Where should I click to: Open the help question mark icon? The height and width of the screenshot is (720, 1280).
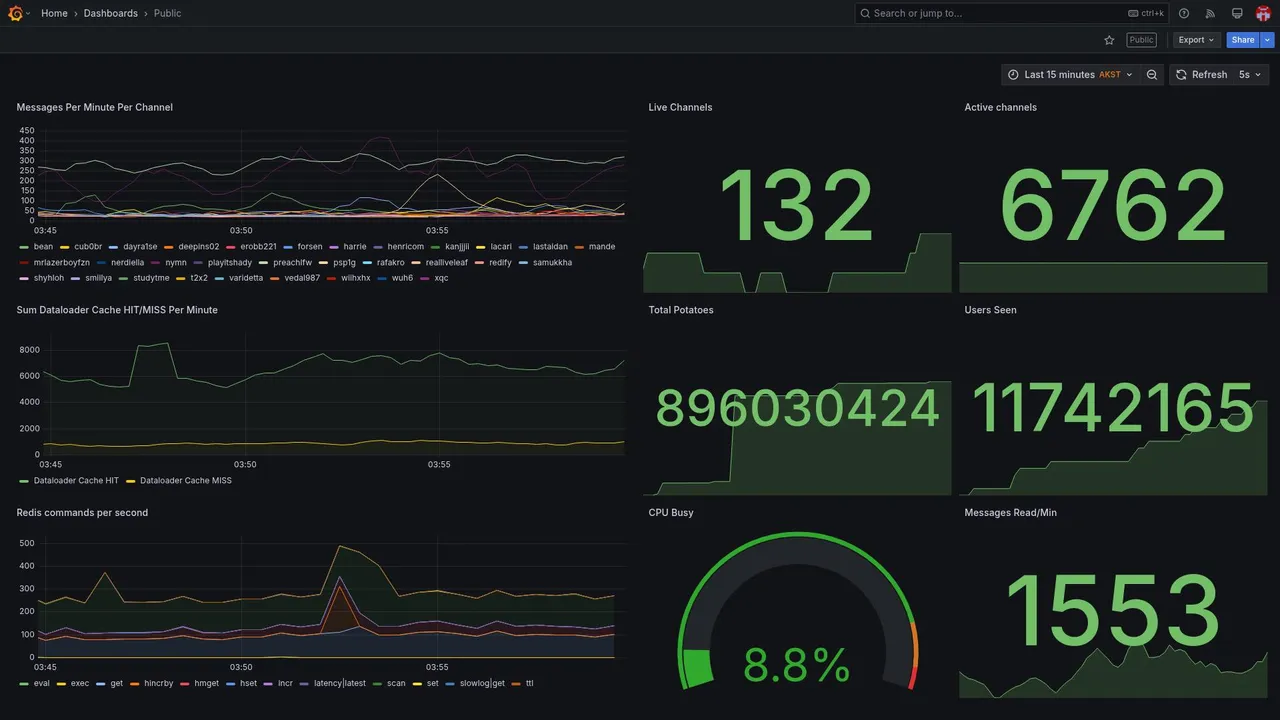(x=1184, y=13)
